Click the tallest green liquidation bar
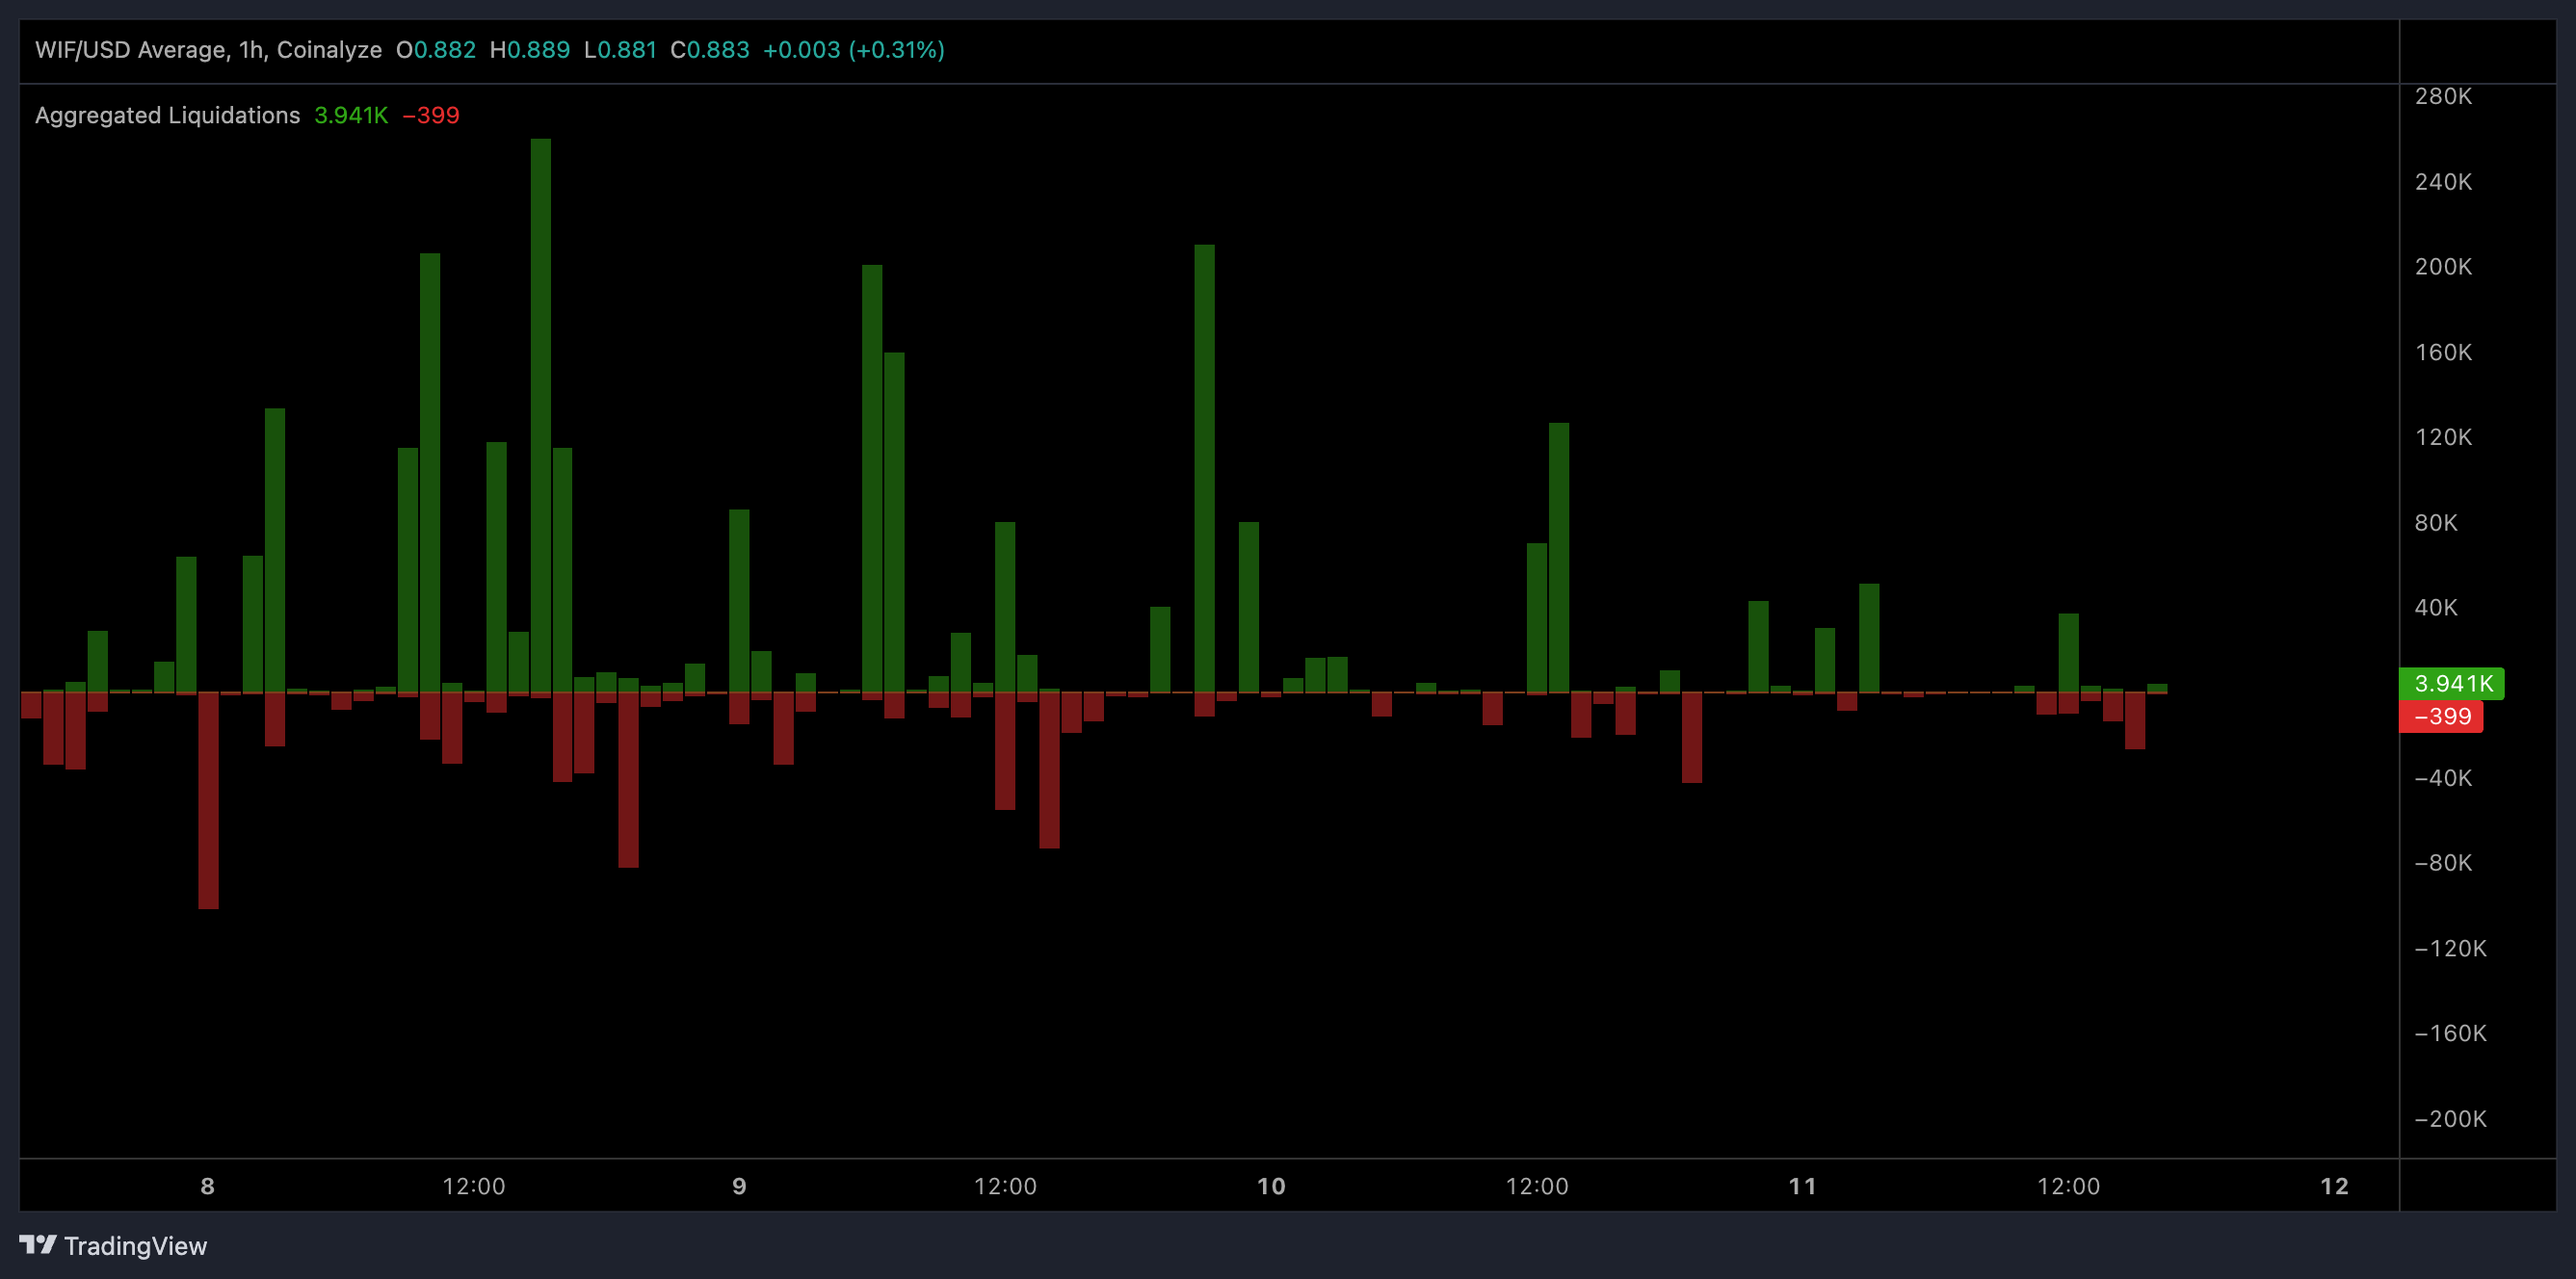Image resolution: width=2576 pixels, height=1279 pixels. 540,400
